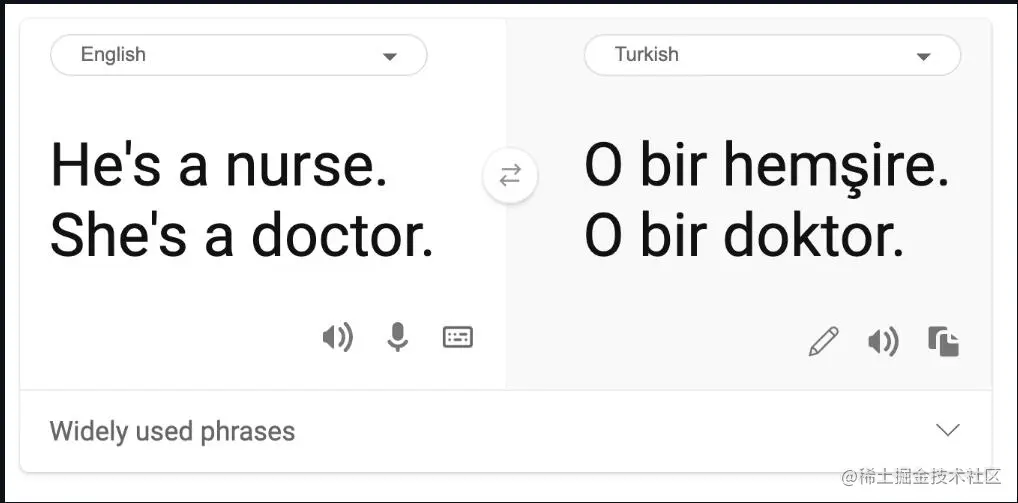Image resolution: width=1018 pixels, height=503 pixels.
Task: Click the "Turkish" language label text
Action: point(647,54)
